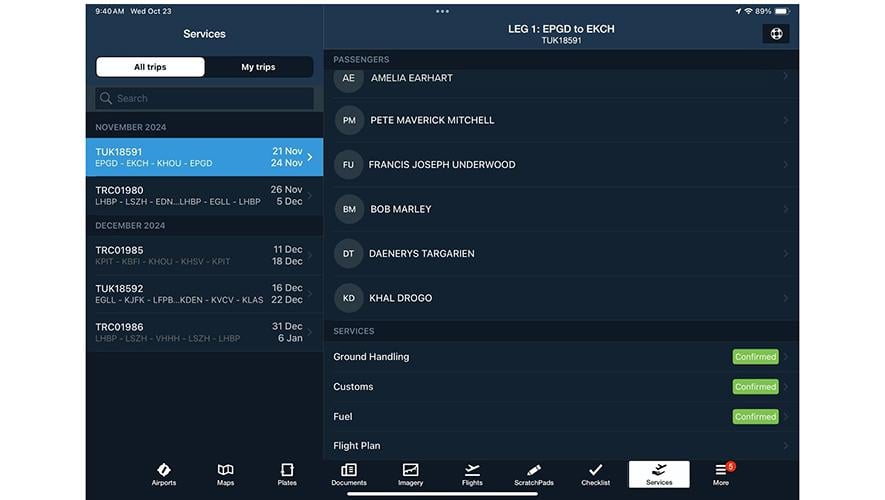The height and width of the screenshot is (500, 885).
Task: Open the Ground Handling service
Action: (x=562, y=357)
